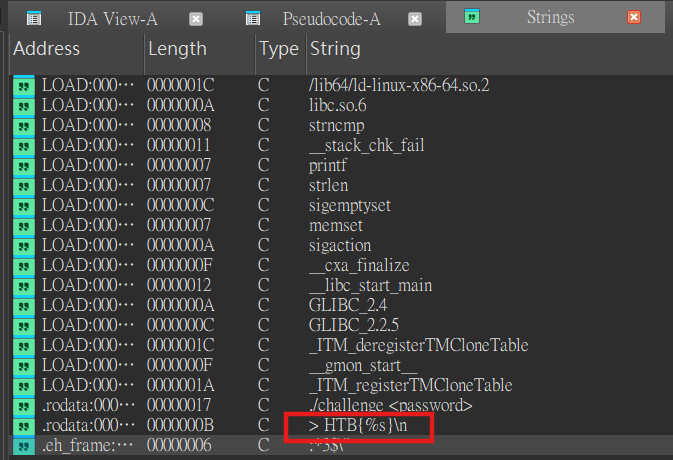Image resolution: width=673 pixels, height=460 pixels.
Task: Click the string icon for sigemptyset row
Action: tap(24, 206)
